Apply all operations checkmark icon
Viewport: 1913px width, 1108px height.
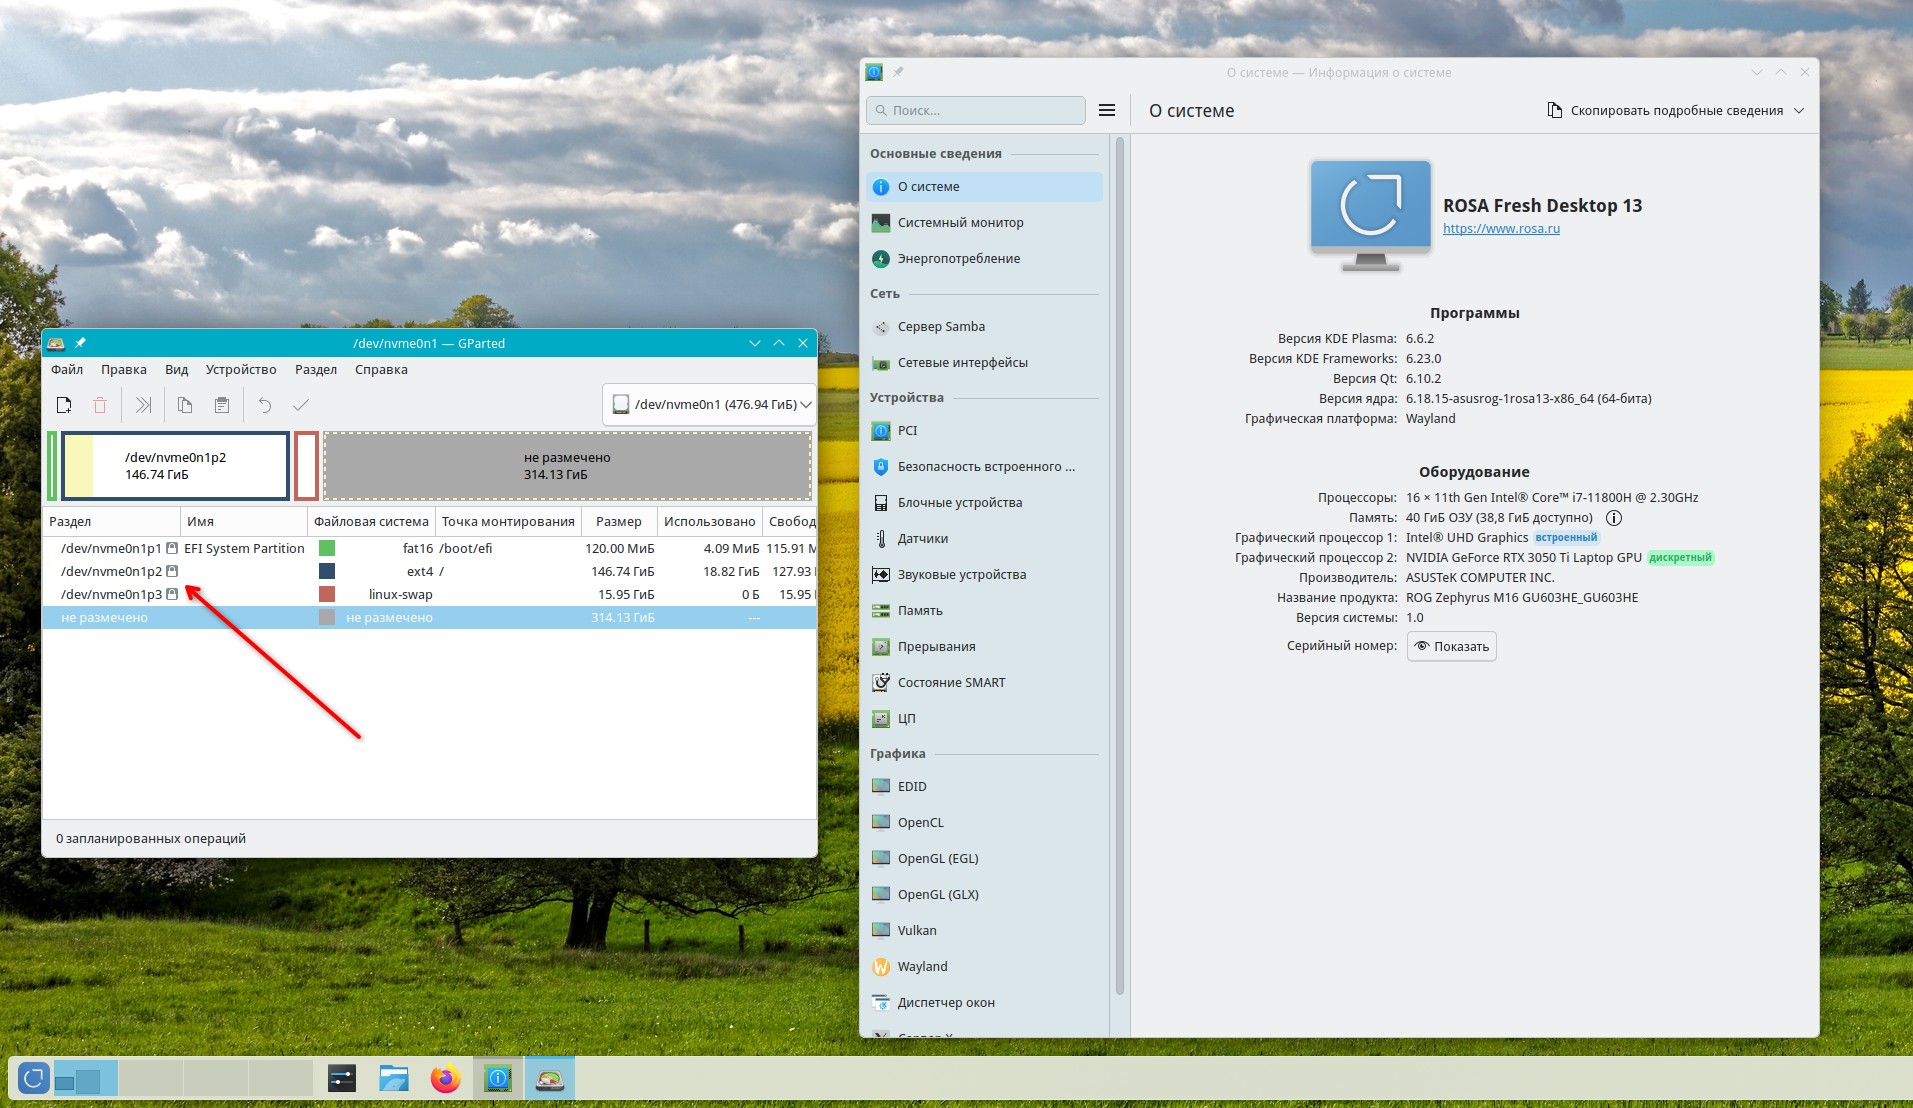301,405
